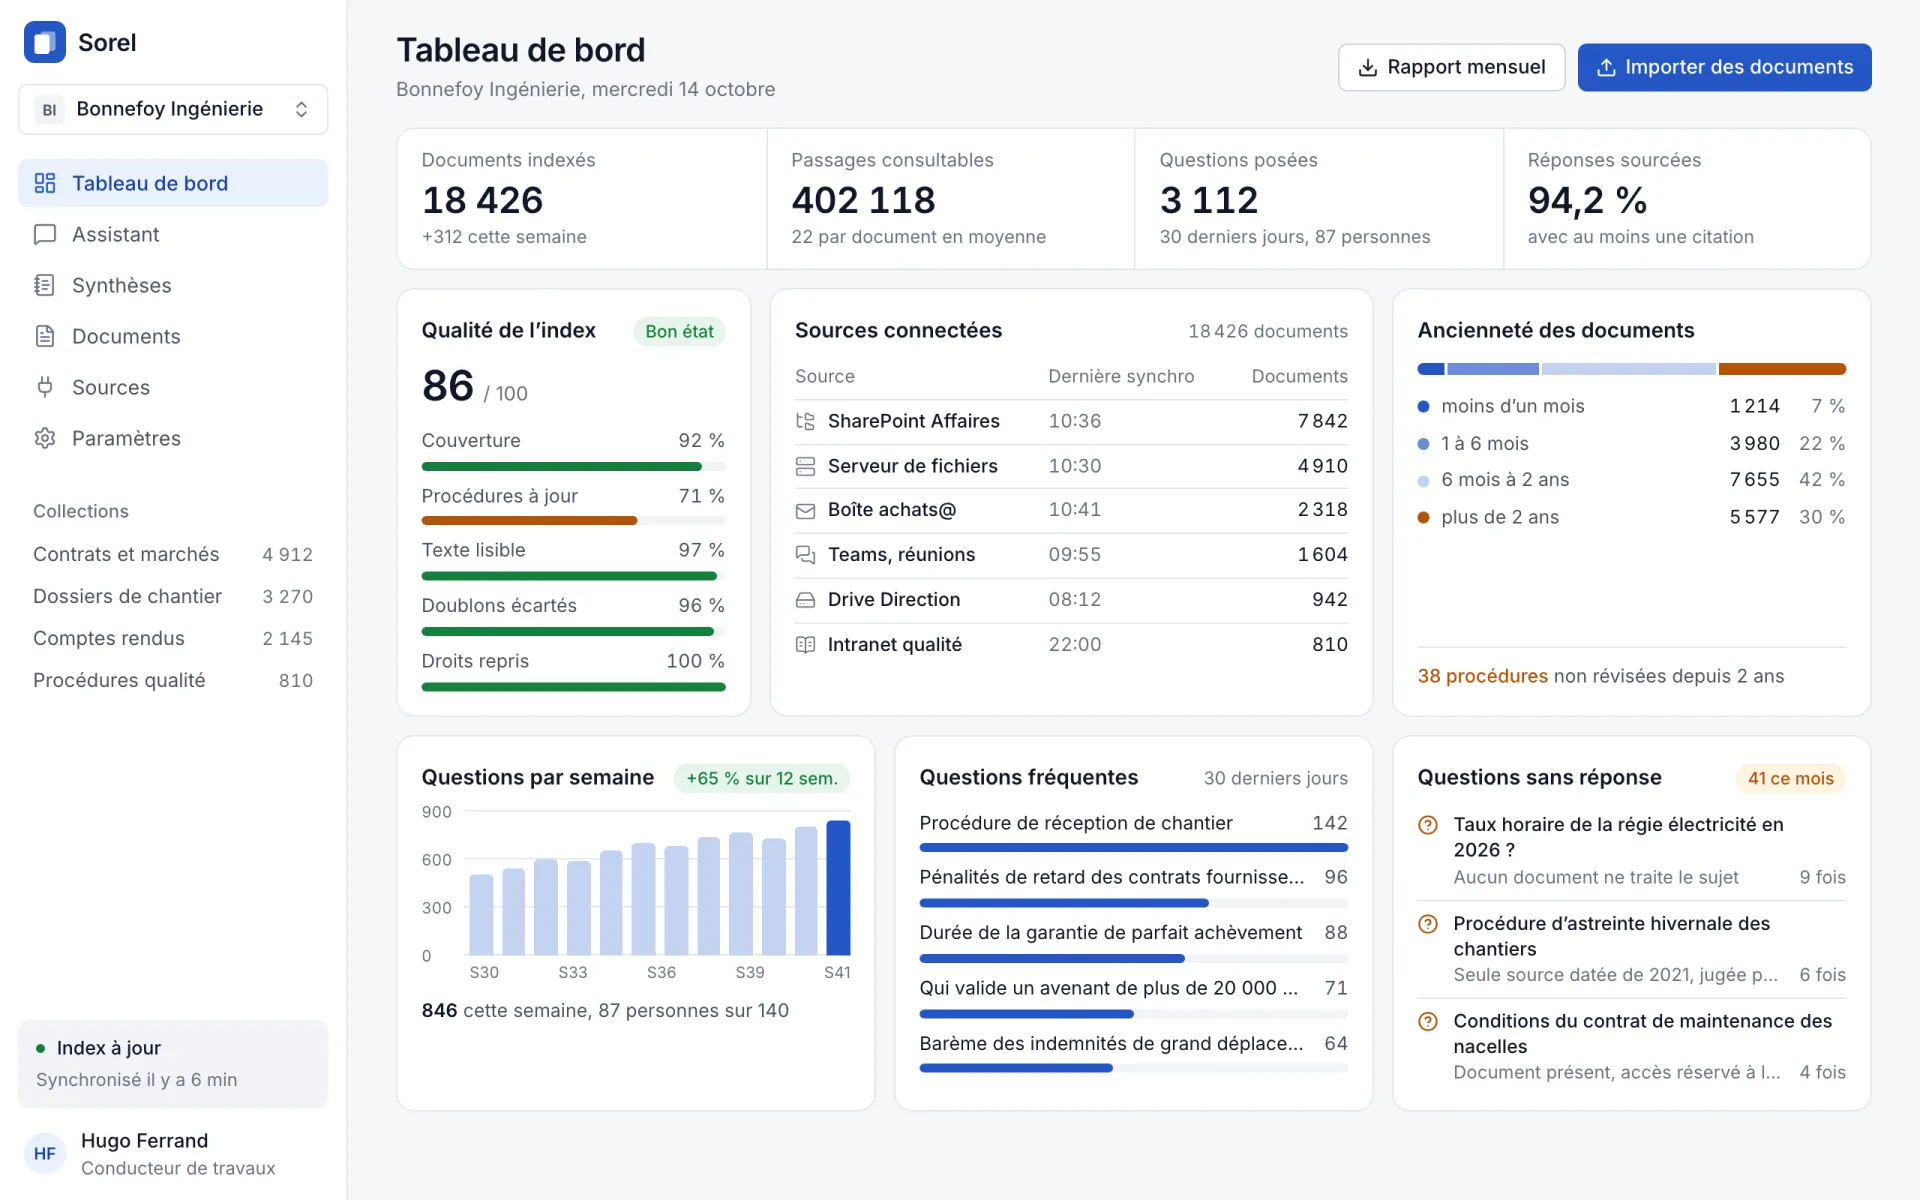
Task: Click the Serveur de fichiers server icon
Action: [805, 466]
